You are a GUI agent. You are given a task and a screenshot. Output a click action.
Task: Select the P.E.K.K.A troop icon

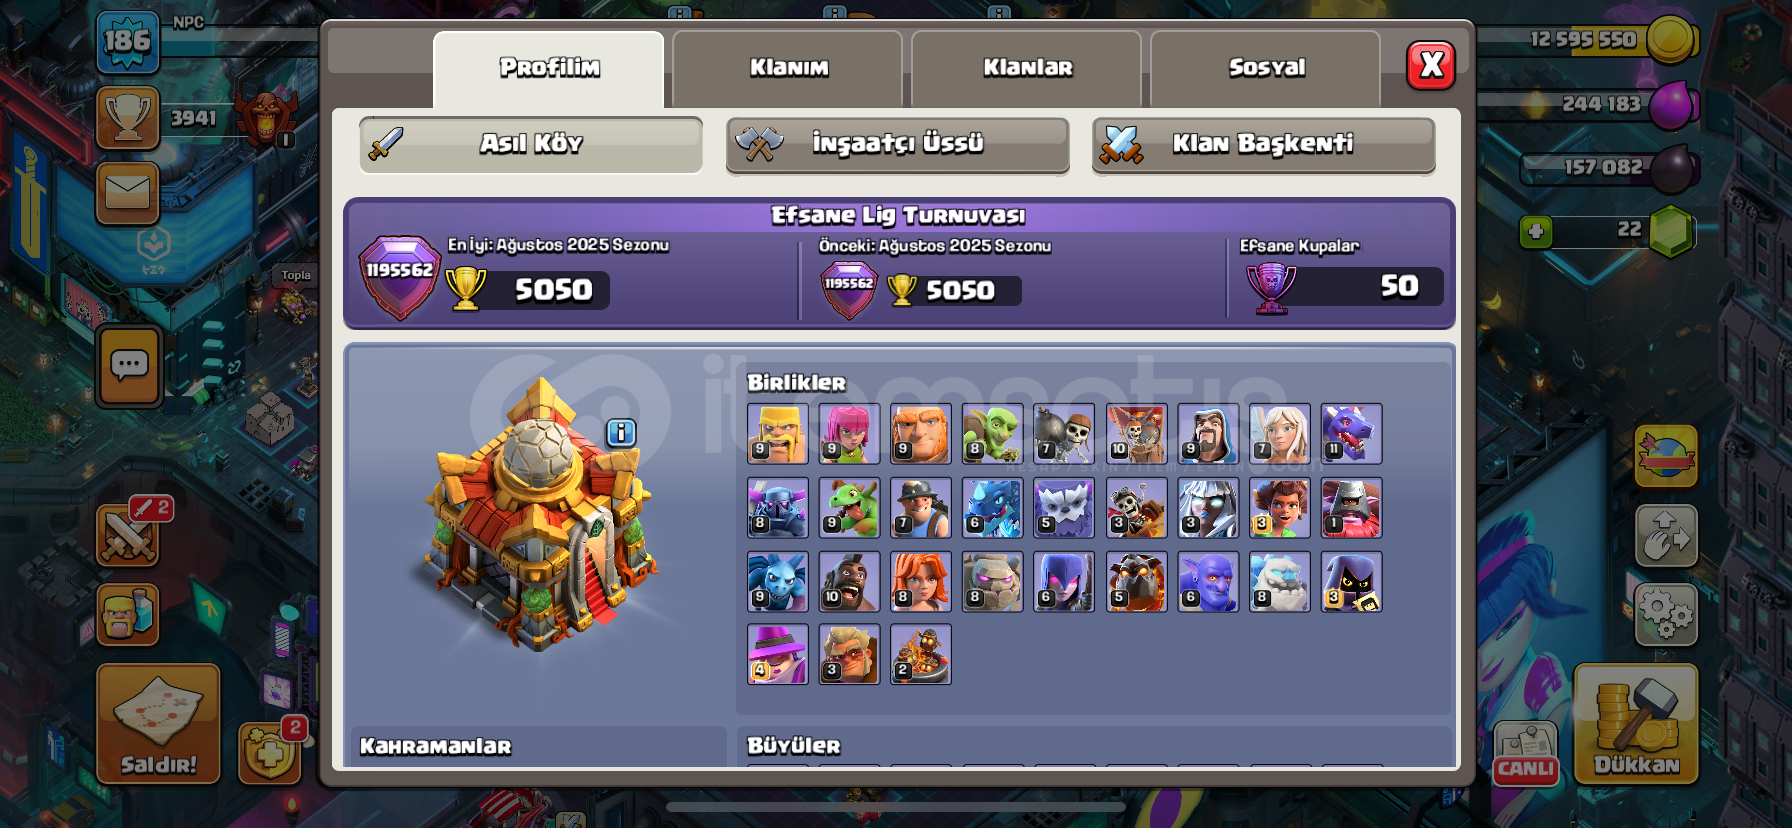pyautogui.click(x=778, y=508)
